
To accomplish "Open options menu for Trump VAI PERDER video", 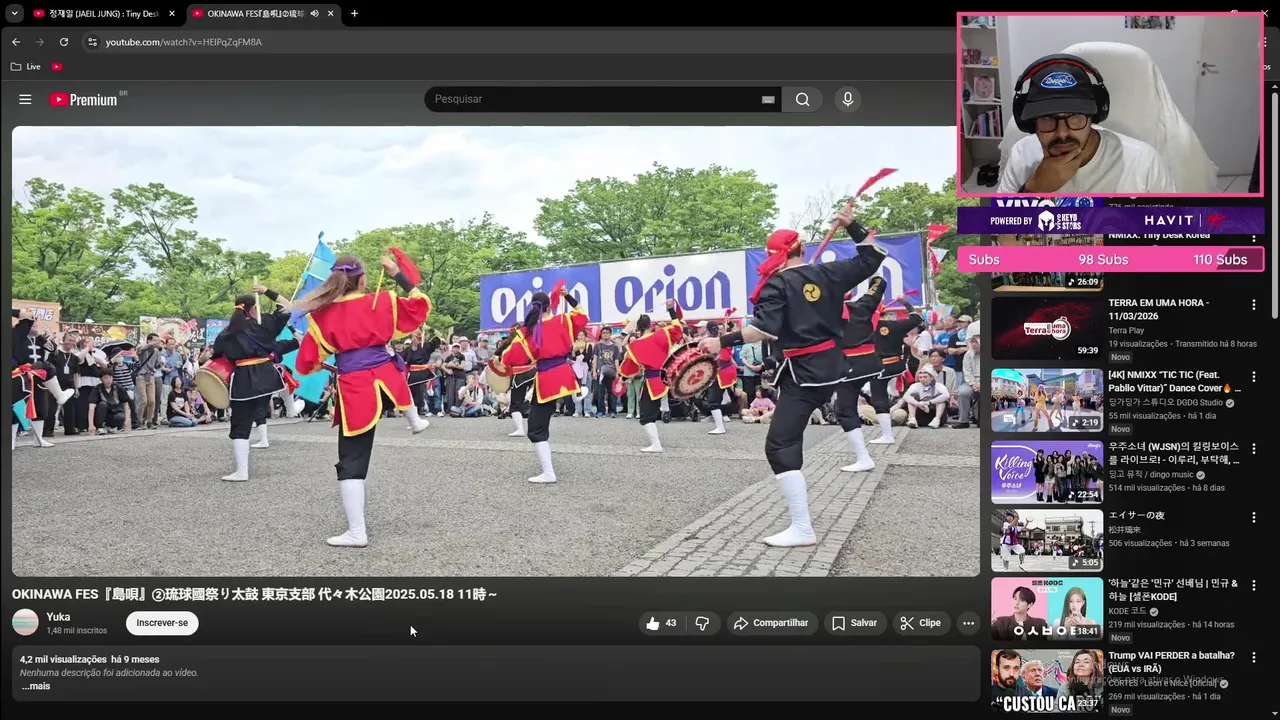I will click(x=1253, y=656).
